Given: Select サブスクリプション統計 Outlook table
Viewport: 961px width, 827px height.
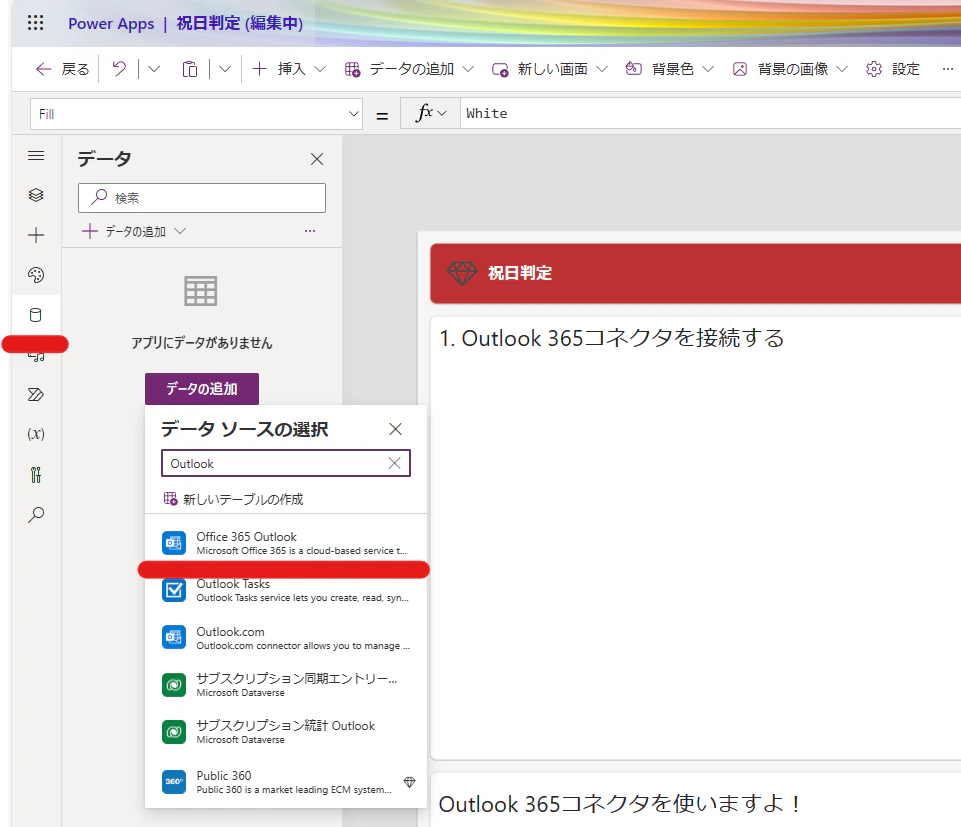Looking at the screenshot, I should (x=286, y=732).
